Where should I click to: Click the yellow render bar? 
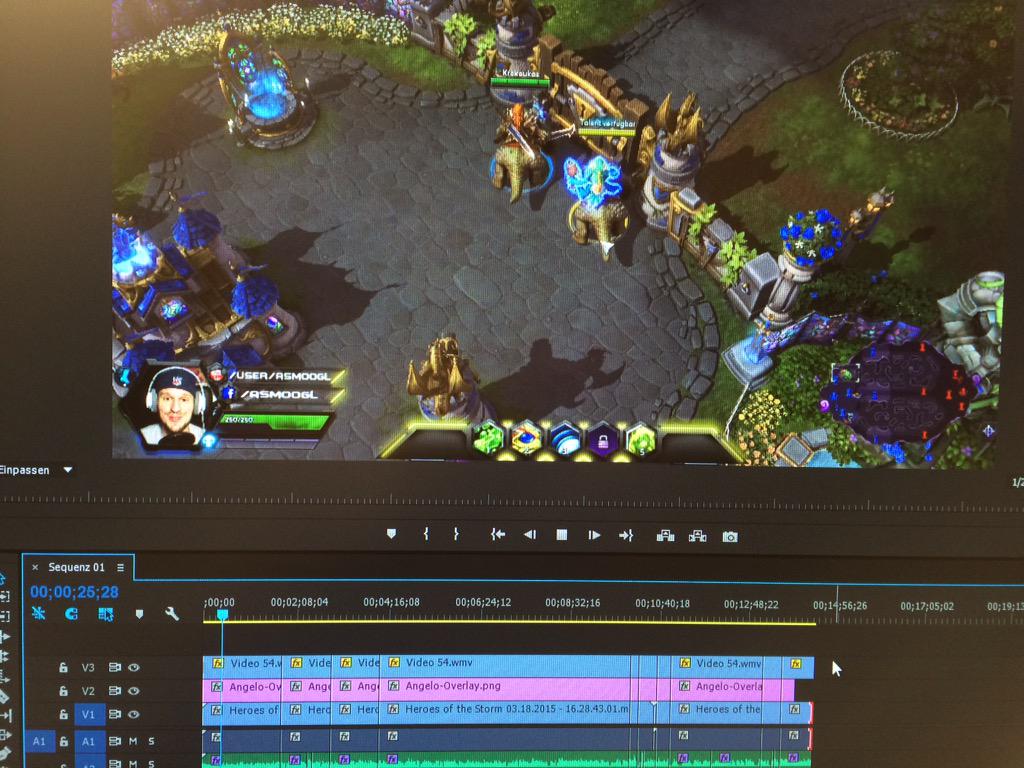point(509,622)
